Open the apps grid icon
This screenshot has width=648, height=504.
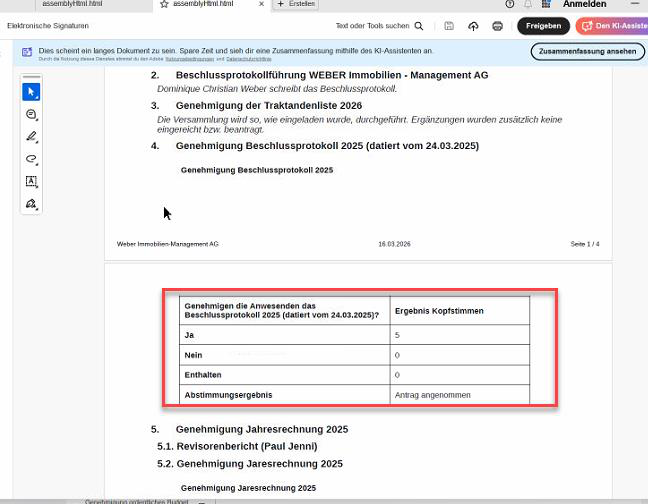(546, 4)
